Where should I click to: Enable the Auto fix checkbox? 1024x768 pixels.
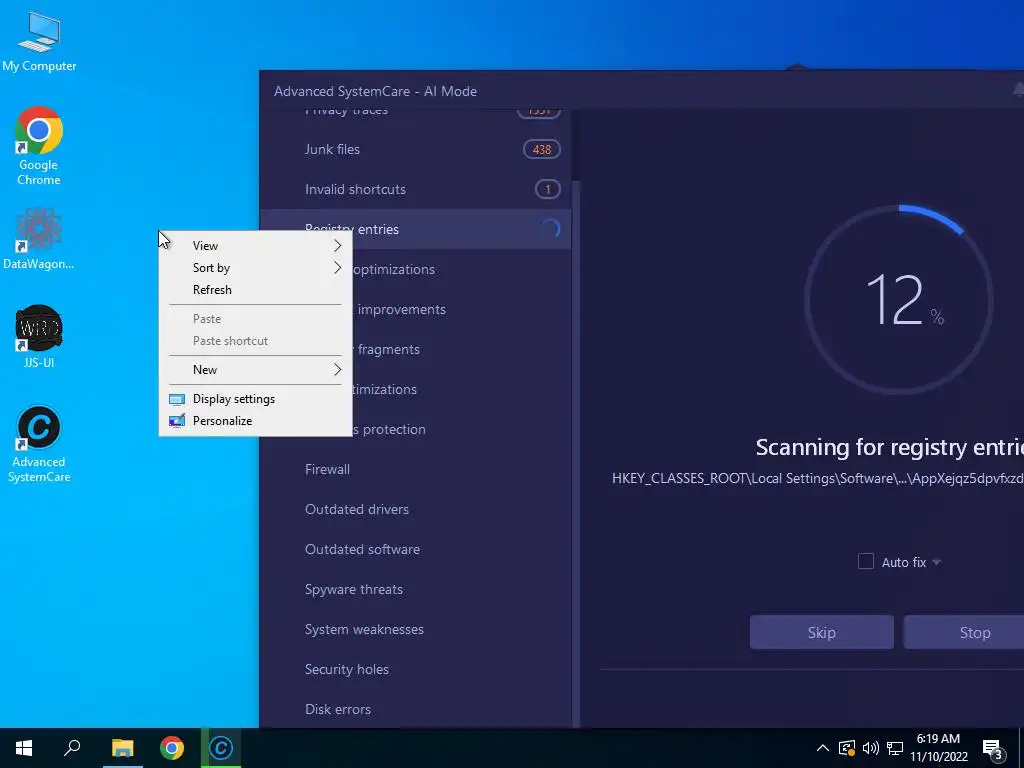(865, 562)
